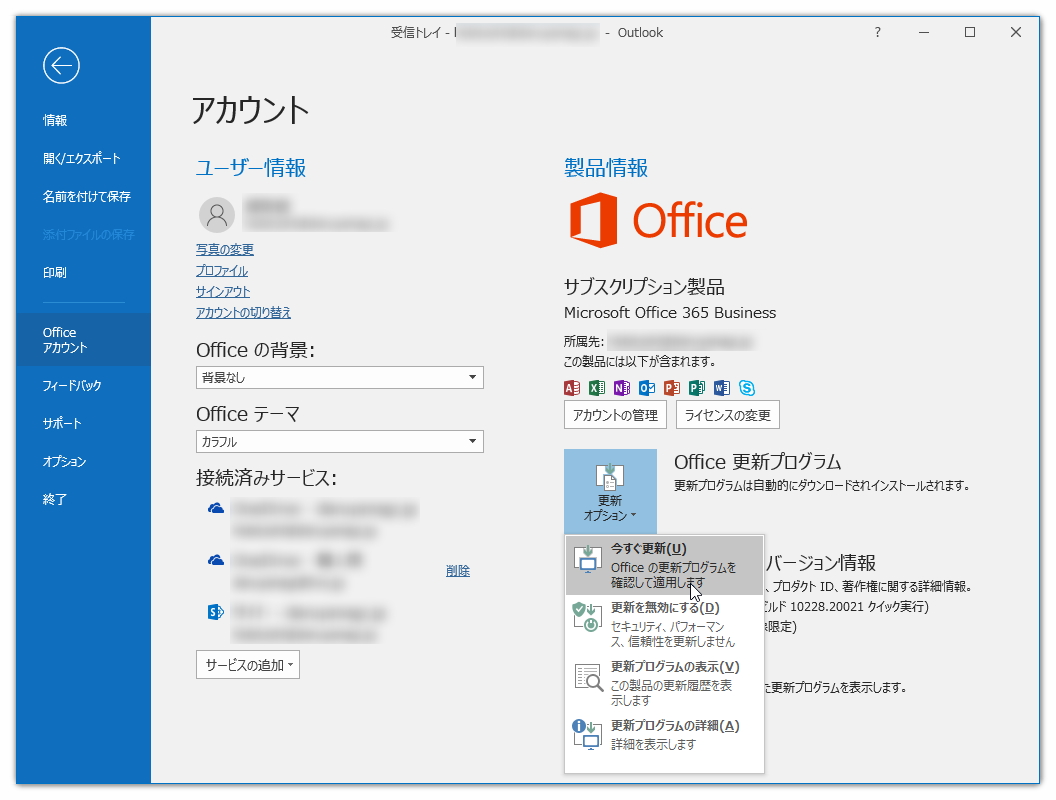Image resolution: width=1056 pixels, height=800 pixels.
Task: Click the アカウントの管理 button
Action: point(615,414)
